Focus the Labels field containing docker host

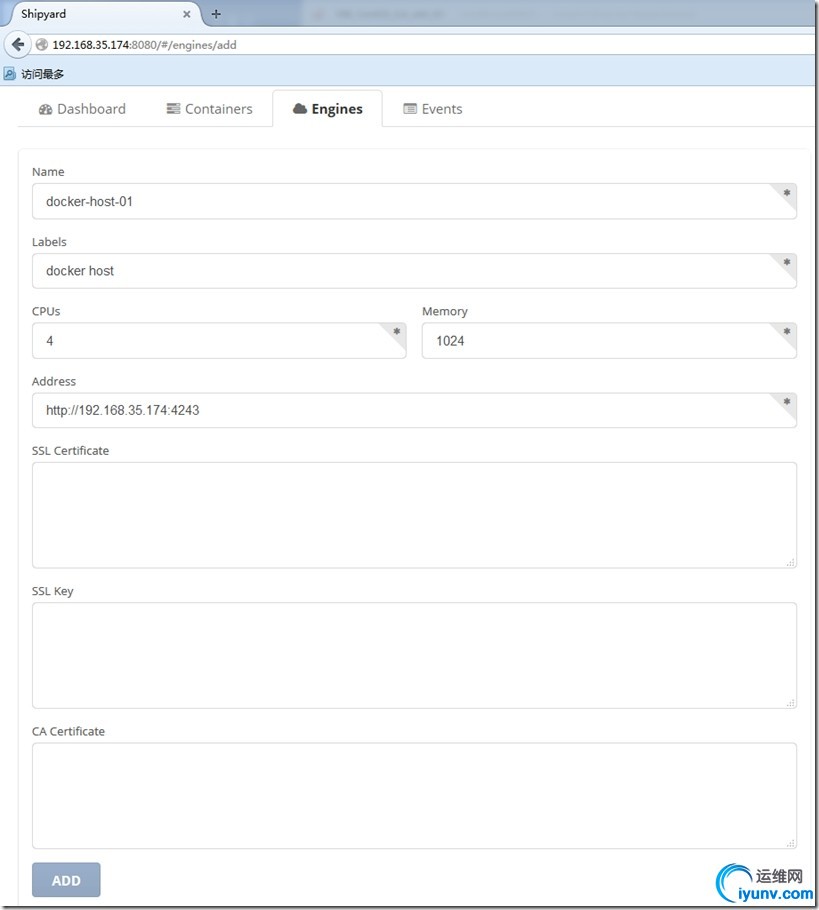tap(414, 271)
